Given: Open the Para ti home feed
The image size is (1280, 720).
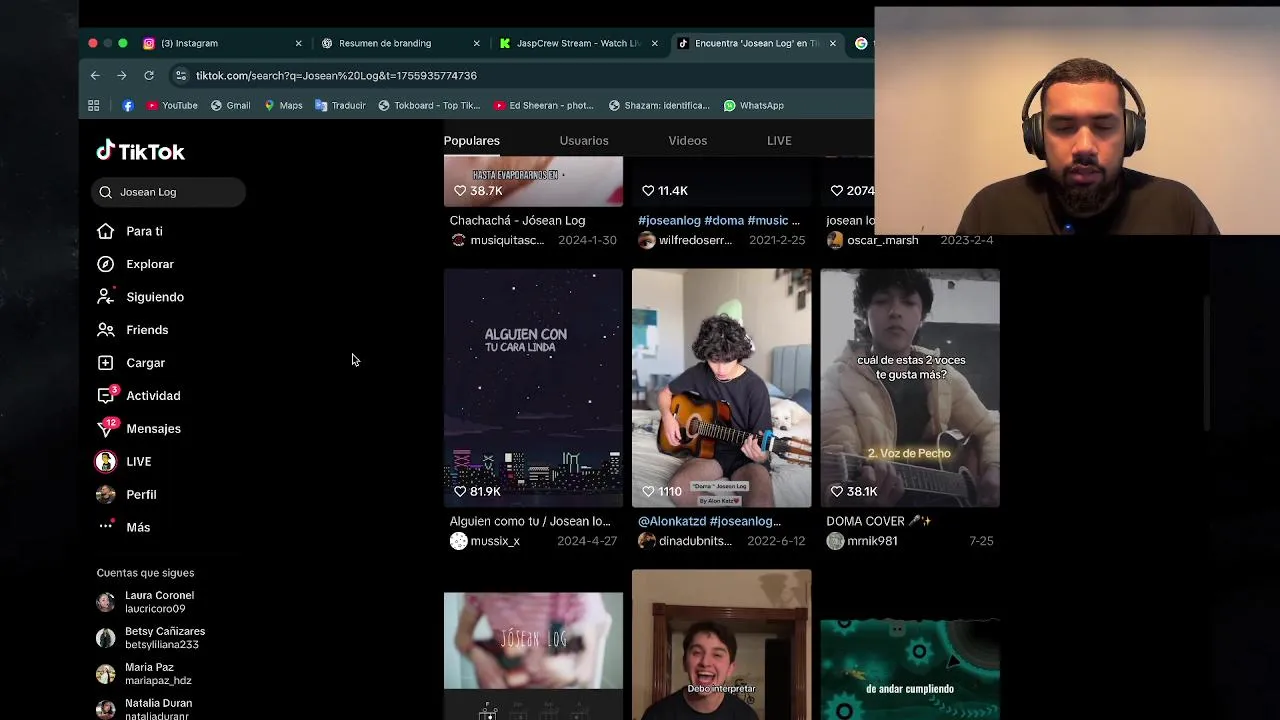Looking at the screenshot, I should [130, 231].
